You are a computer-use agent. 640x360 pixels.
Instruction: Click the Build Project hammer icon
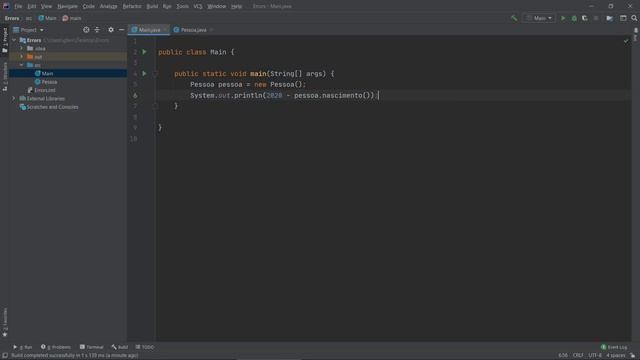click(x=514, y=18)
